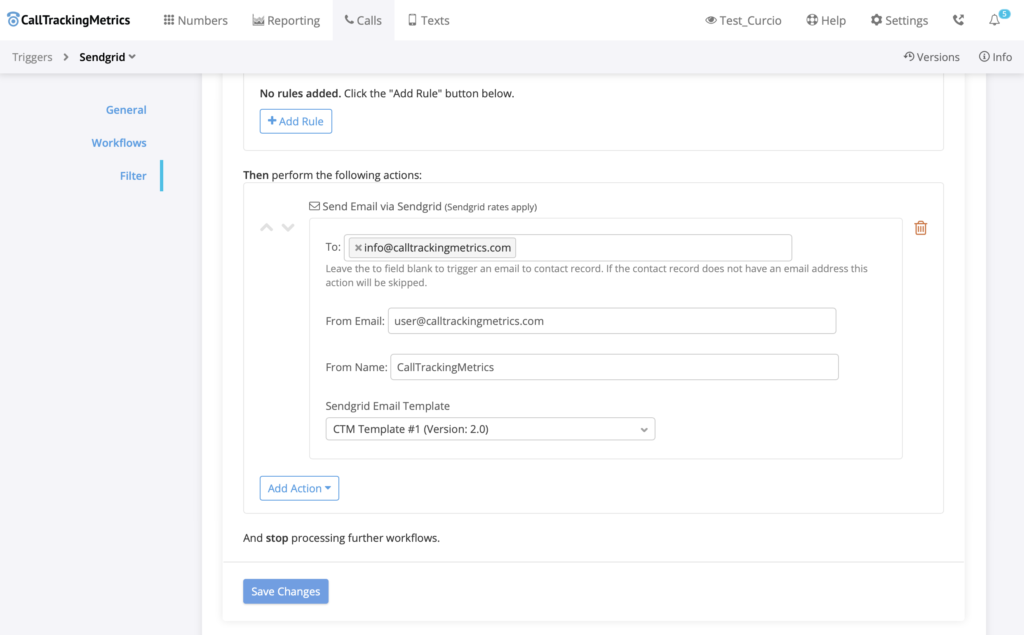Viewport: 1024px width, 635px height.
Task: Open the Add Action dropdown
Action: click(299, 488)
